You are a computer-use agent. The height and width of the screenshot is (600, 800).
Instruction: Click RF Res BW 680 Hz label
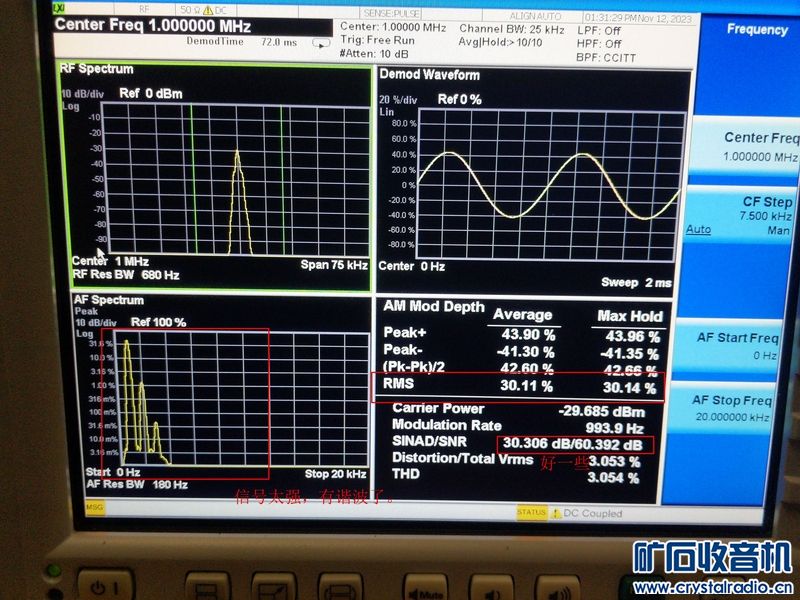click(126, 274)
